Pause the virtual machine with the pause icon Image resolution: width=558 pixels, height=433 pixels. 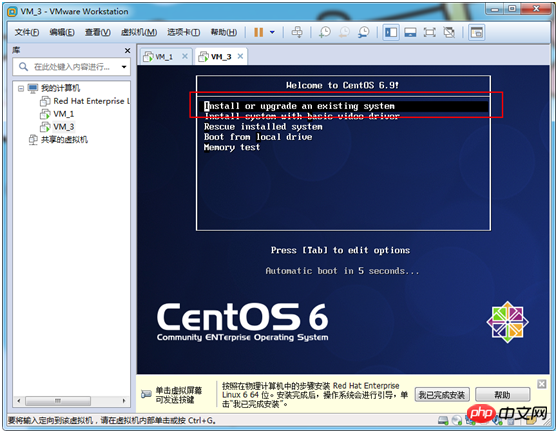coord(259,32)
